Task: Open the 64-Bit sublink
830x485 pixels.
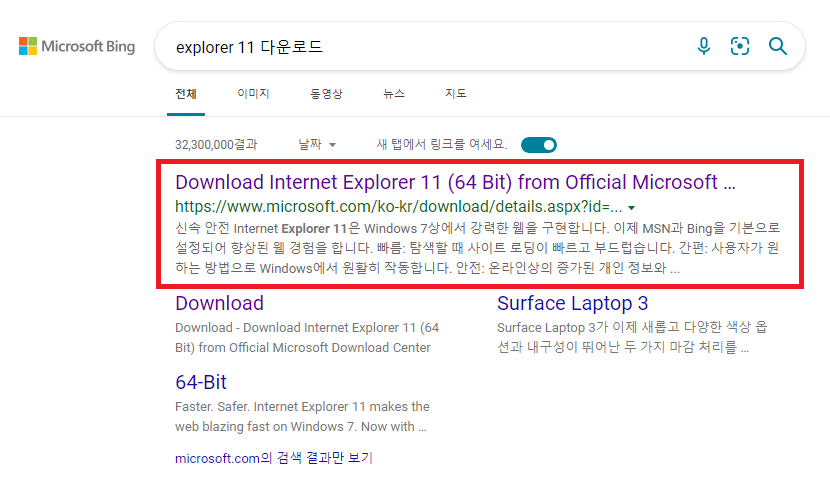Action: pyautogui.click(x=201, y=382)
